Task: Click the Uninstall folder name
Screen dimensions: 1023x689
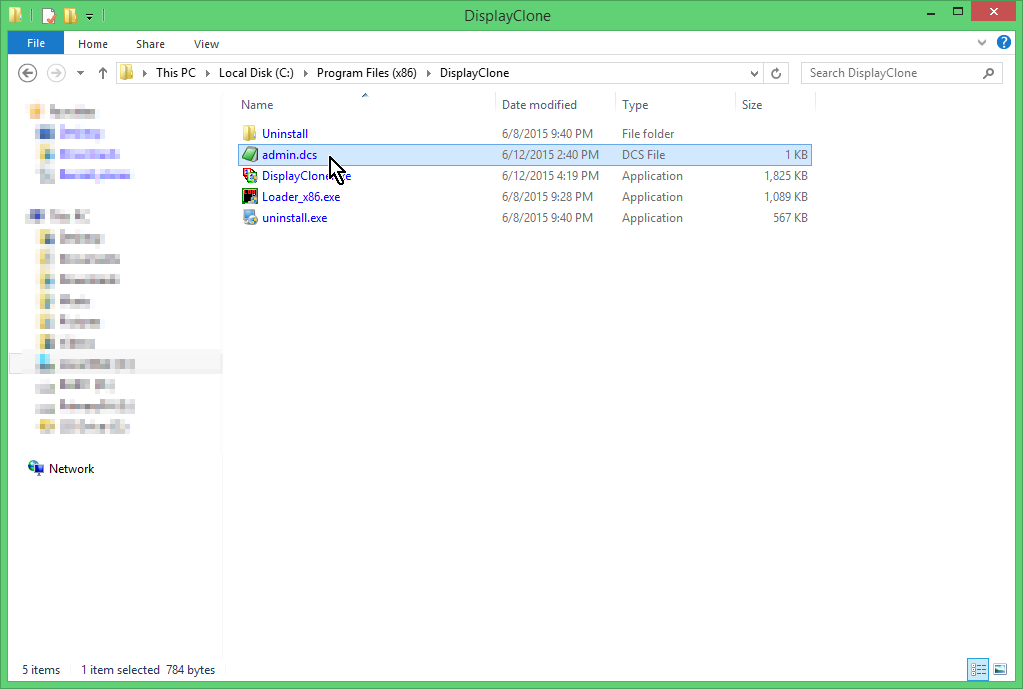Action: click(285, 134)
